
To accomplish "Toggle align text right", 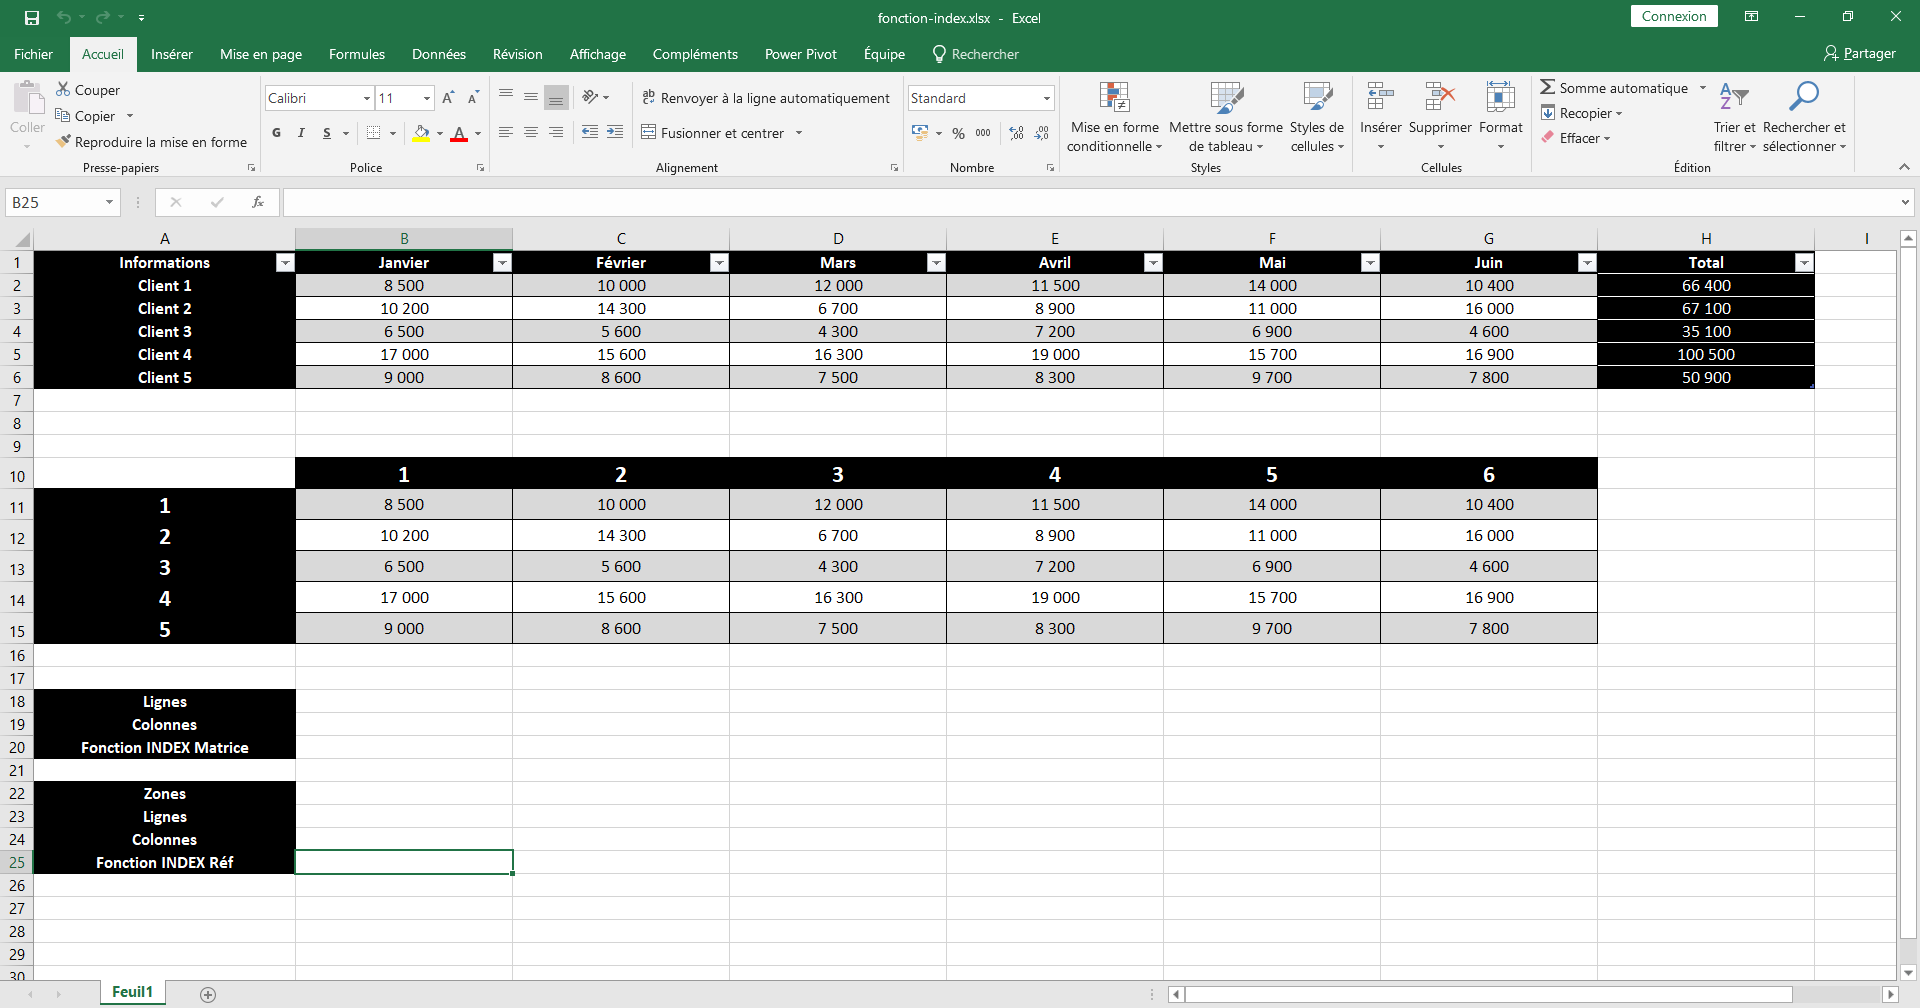I will coord(556,133).
